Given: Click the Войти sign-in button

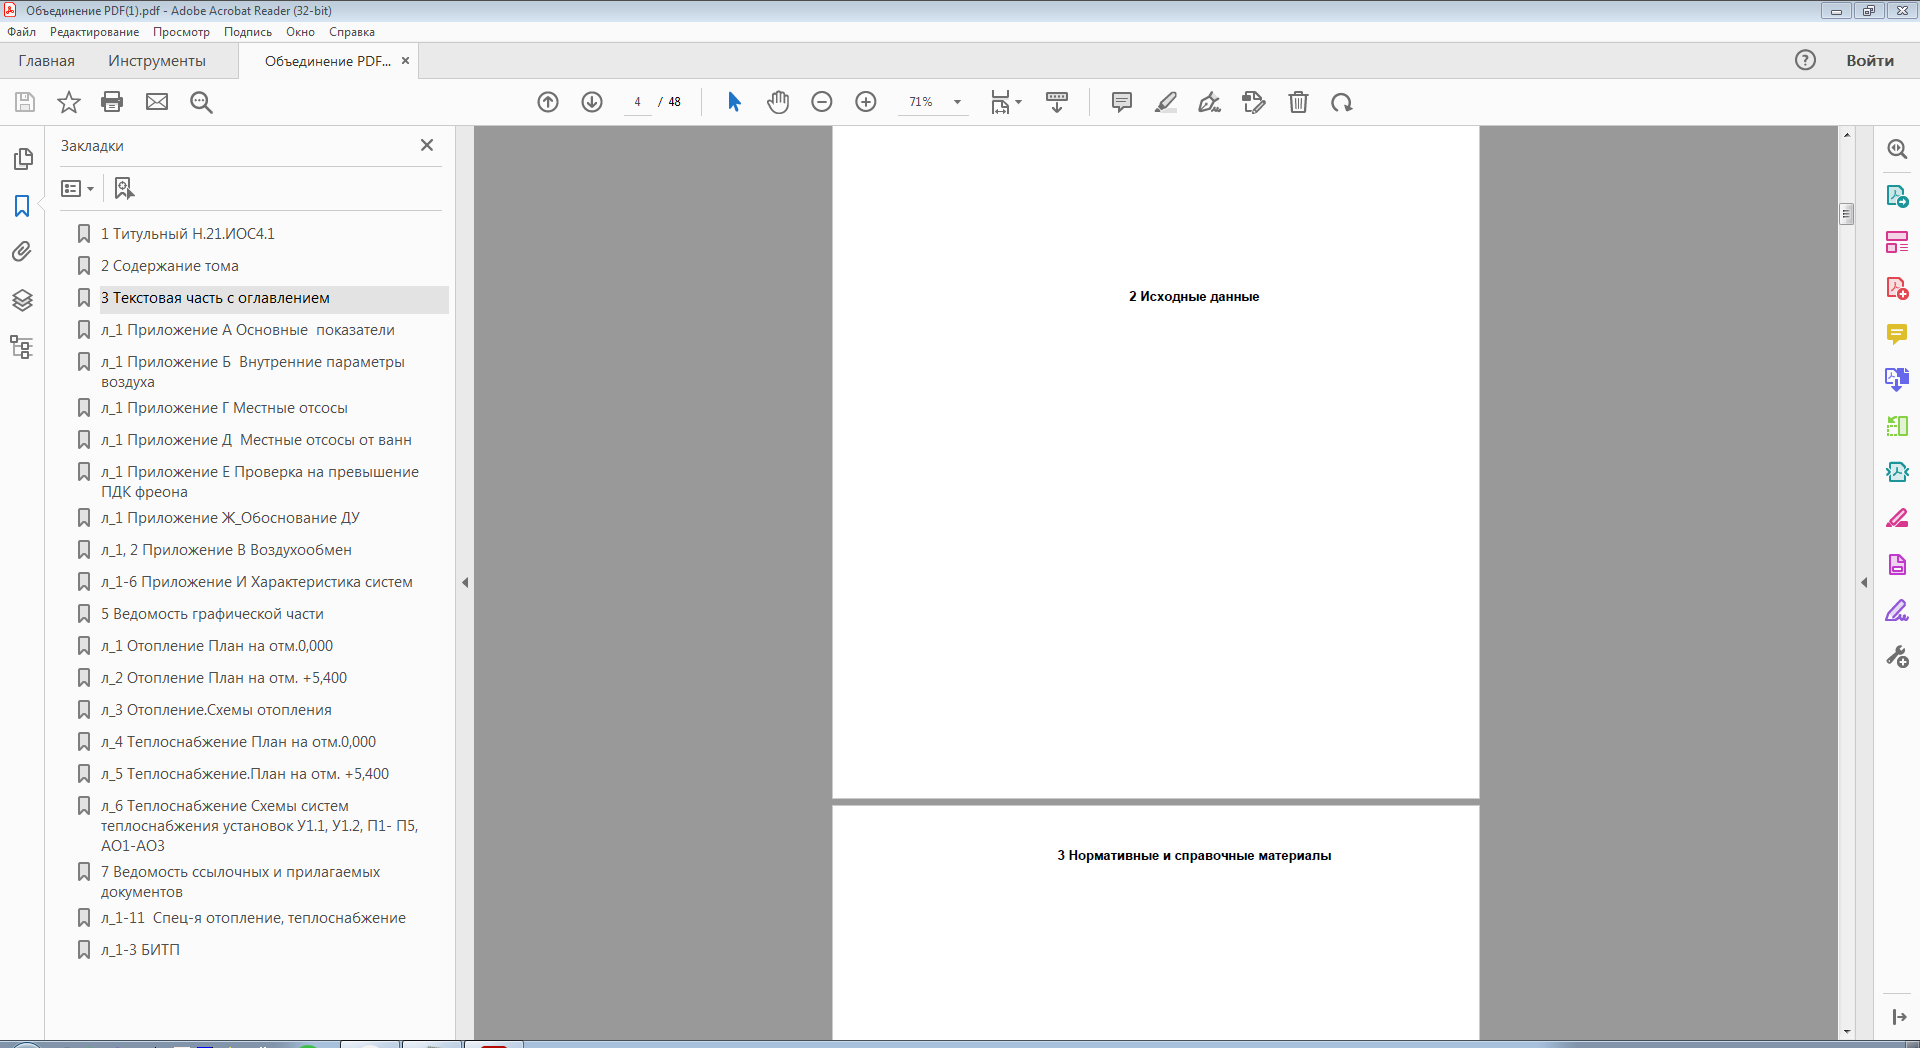Looking at the screenshot, I should [1869, 61].
